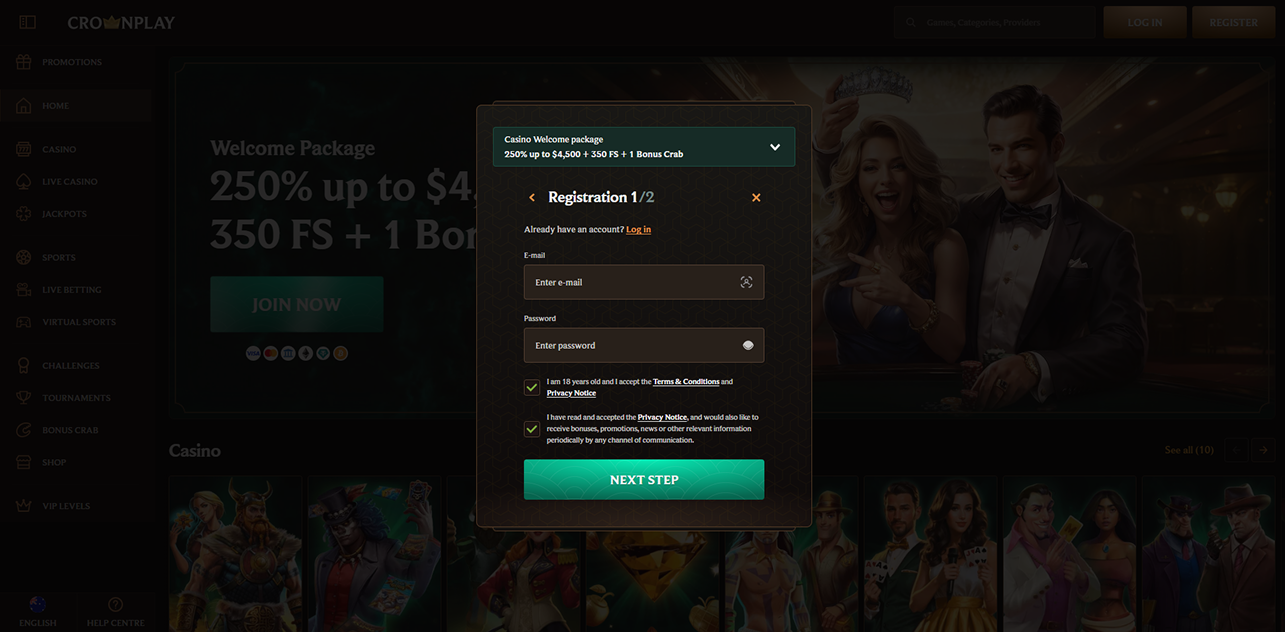Click the autofill icon in e-mail field
The height and width of the screenshot is (632, 1285).
(x=746, y=283)
